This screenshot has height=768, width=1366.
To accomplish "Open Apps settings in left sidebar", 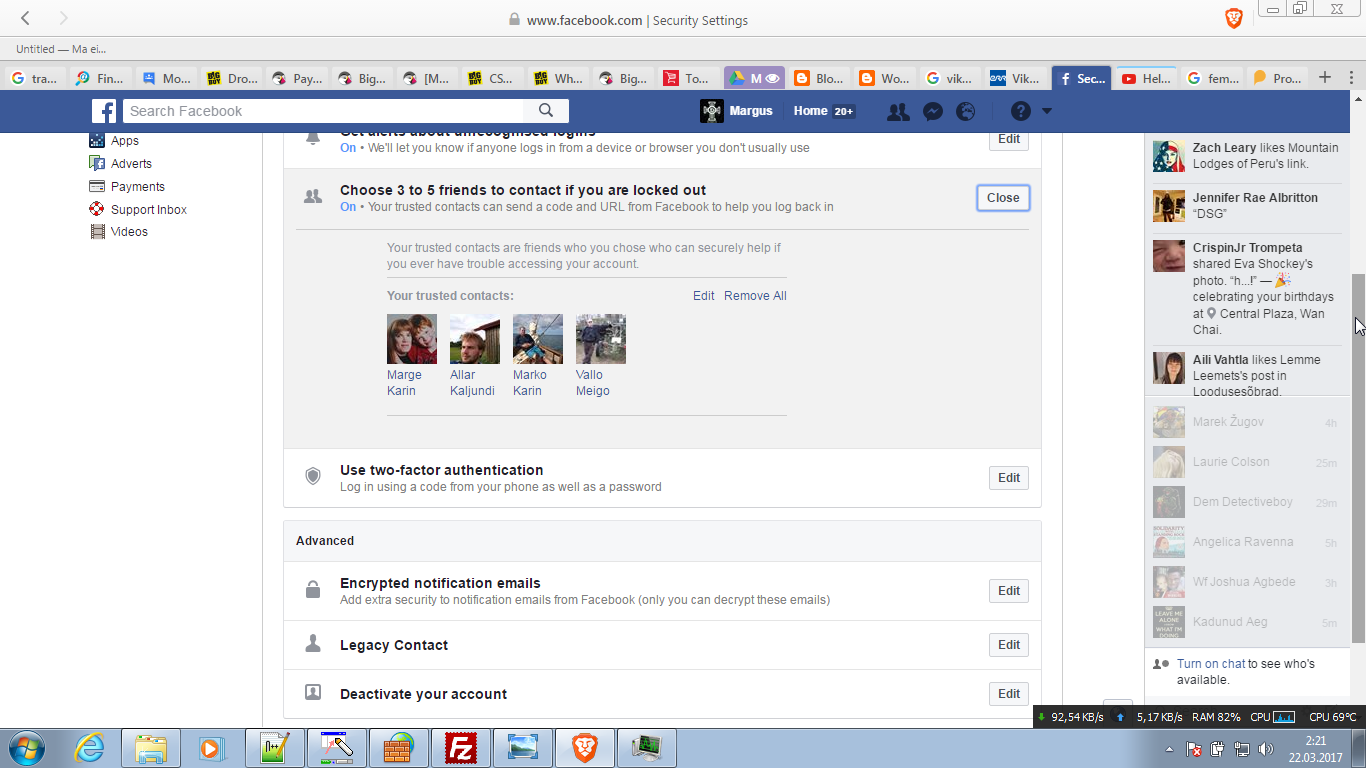I will [x=125, y=141].
